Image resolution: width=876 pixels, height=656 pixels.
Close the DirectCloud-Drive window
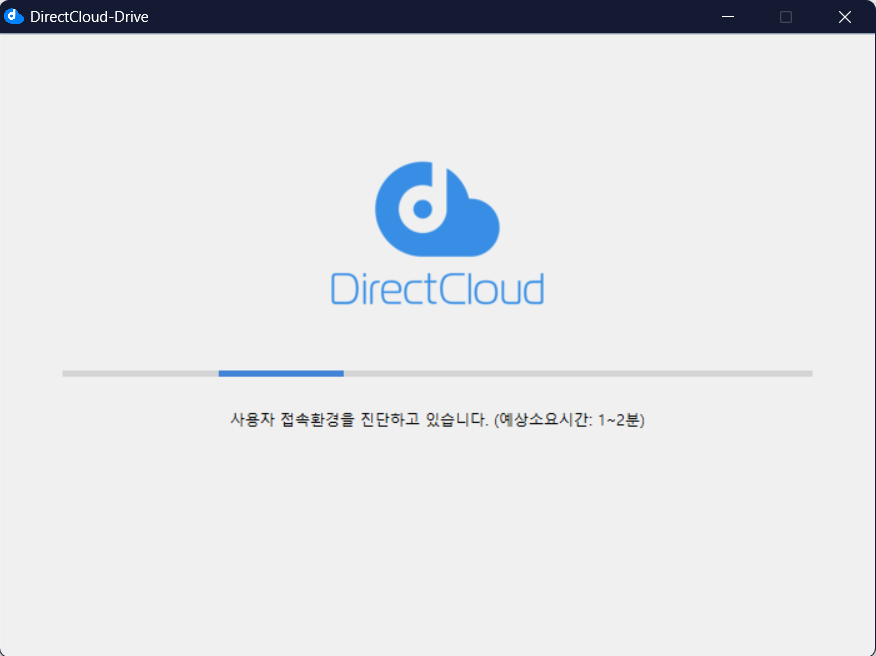(844, 17)
